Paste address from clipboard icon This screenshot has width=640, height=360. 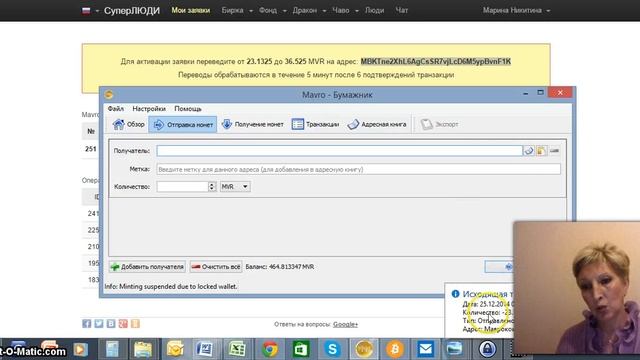tap(541, 151)
